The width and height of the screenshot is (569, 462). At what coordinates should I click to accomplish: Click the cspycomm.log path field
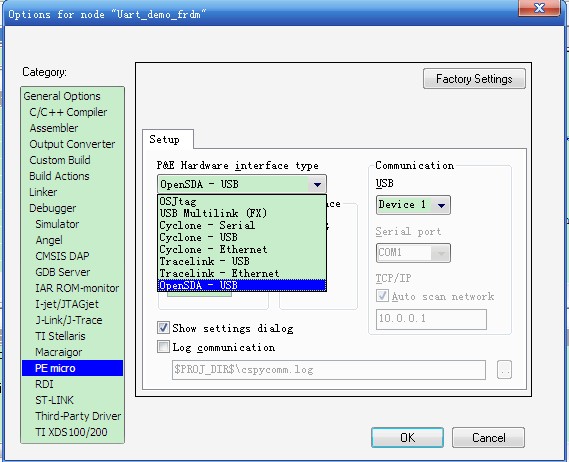pos(329,370)
